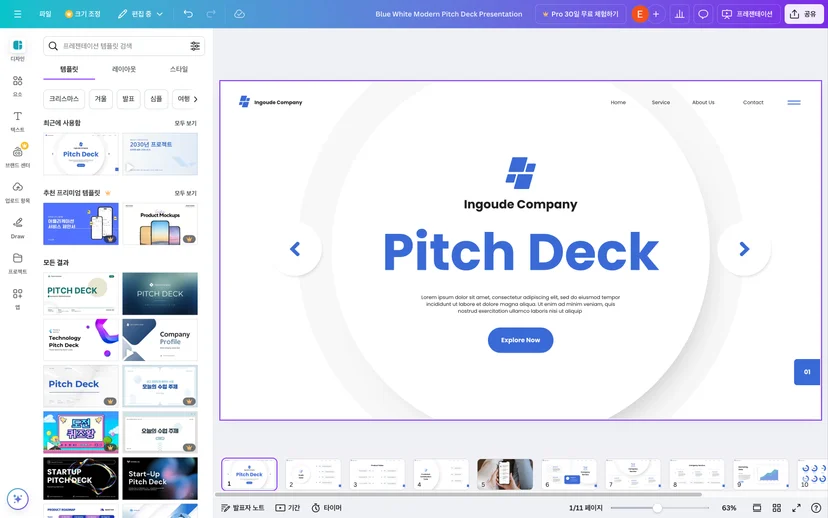Select the 겨울 category chip

tap(100, 99)
